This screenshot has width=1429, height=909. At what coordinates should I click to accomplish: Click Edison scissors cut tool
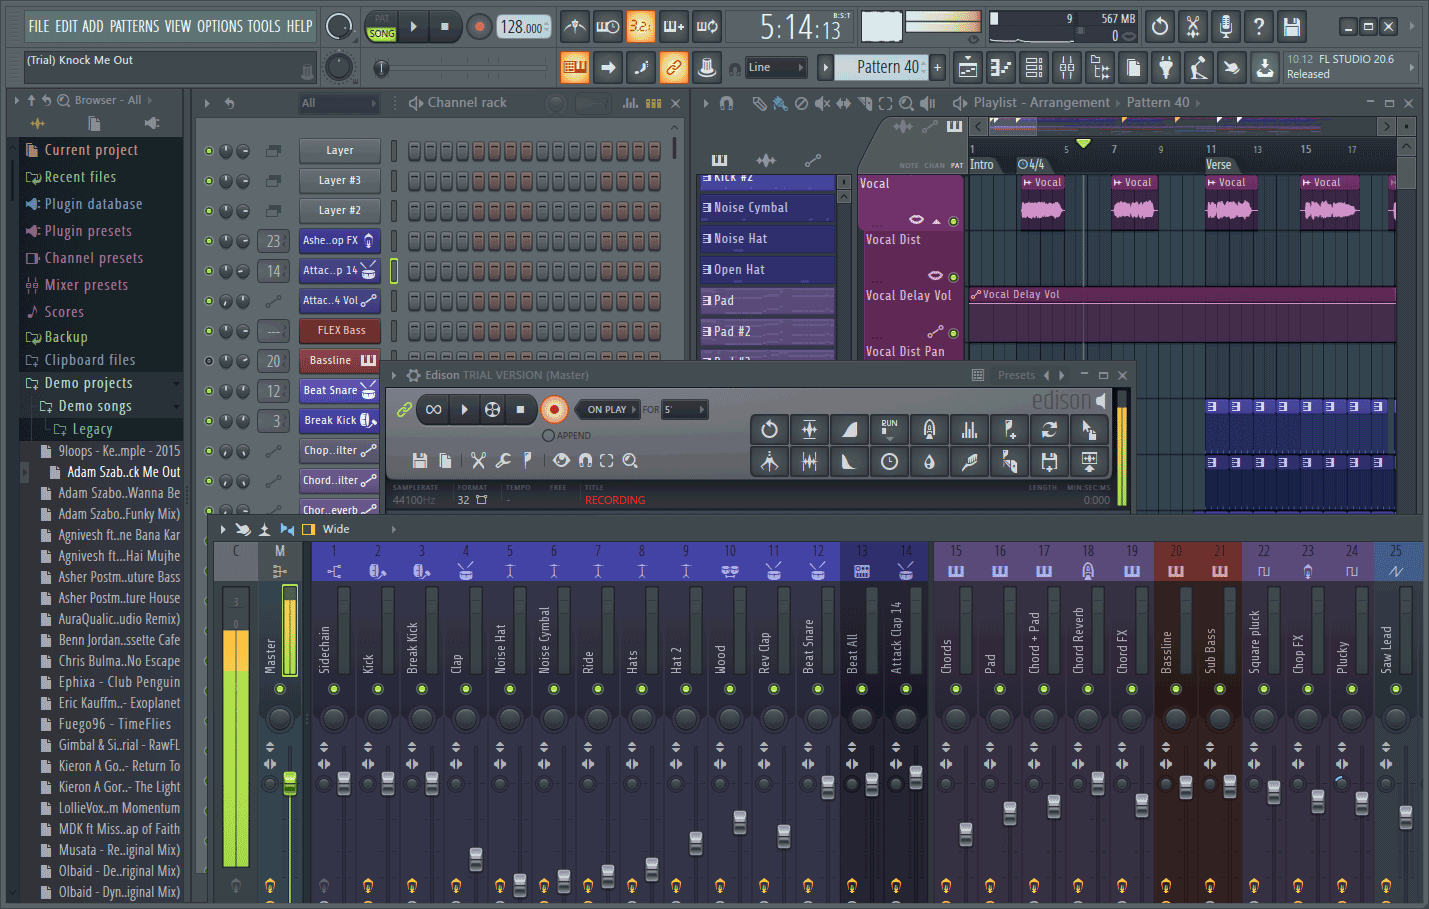[478, 460]
